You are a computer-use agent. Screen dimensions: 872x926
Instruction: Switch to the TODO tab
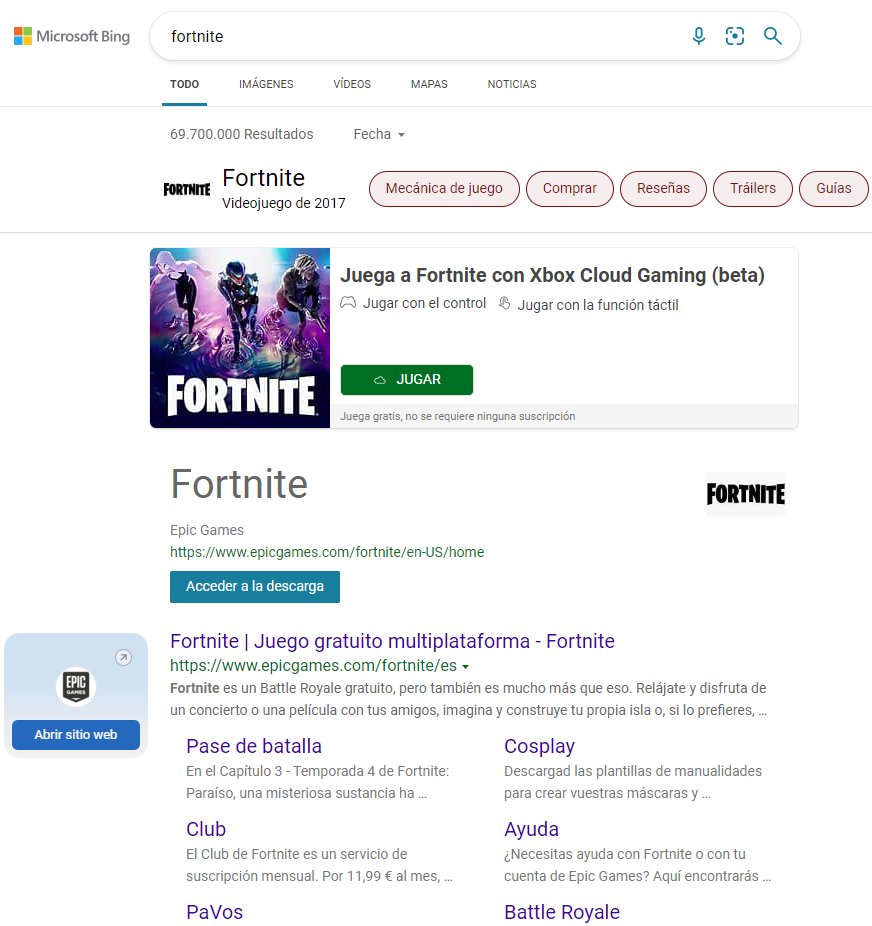(184, 84)
